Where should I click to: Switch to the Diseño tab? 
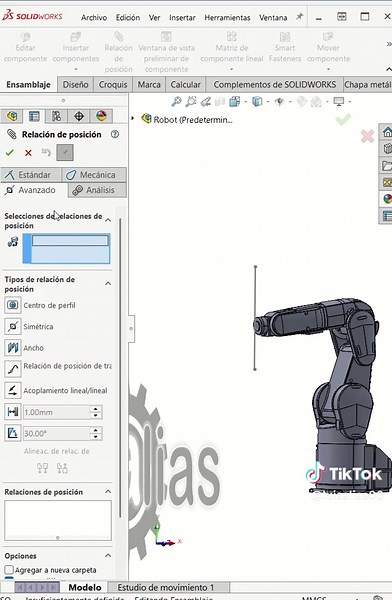pos(75,85)
